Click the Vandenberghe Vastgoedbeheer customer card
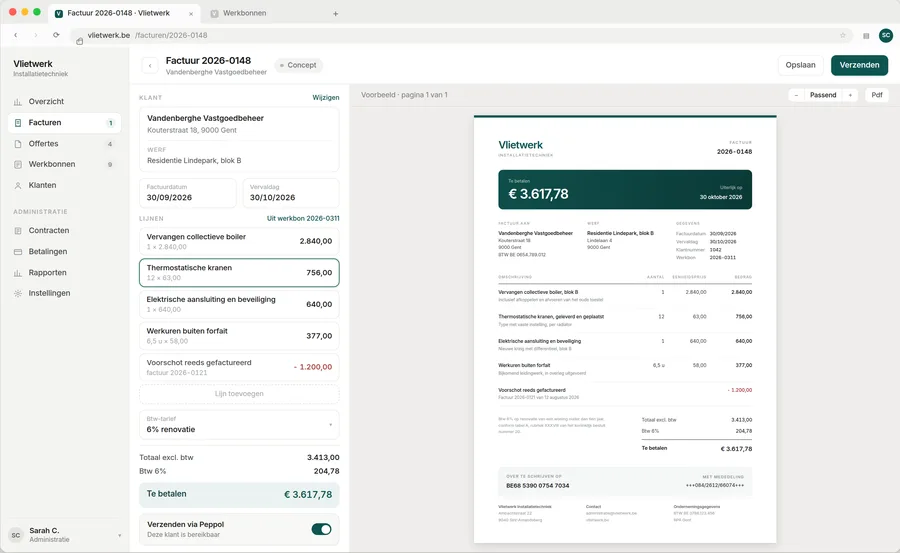The height and width of the screenshot is (553, 900). click(239, 140)
